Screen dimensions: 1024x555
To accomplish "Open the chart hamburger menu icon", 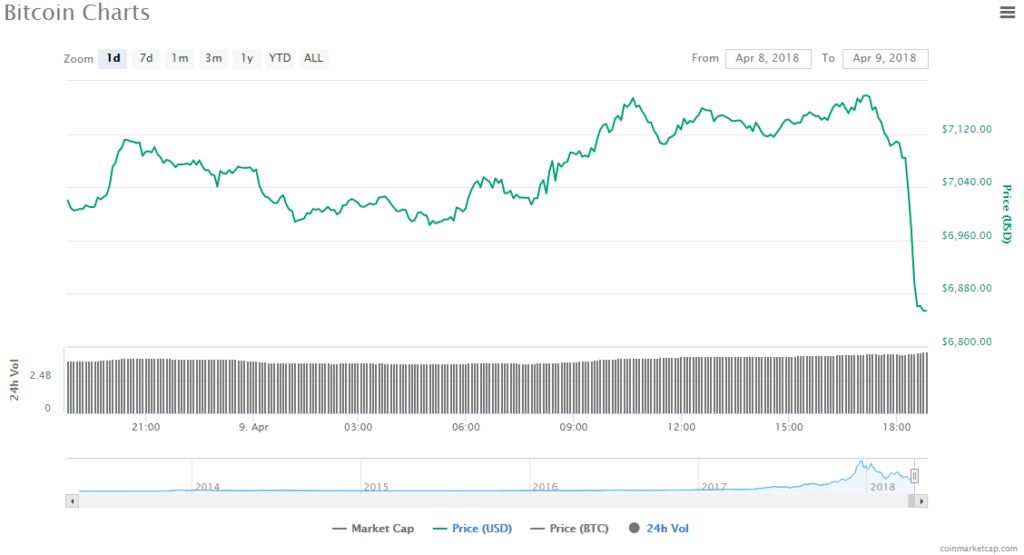I will pyautogui.click(x=1008, y=12).
